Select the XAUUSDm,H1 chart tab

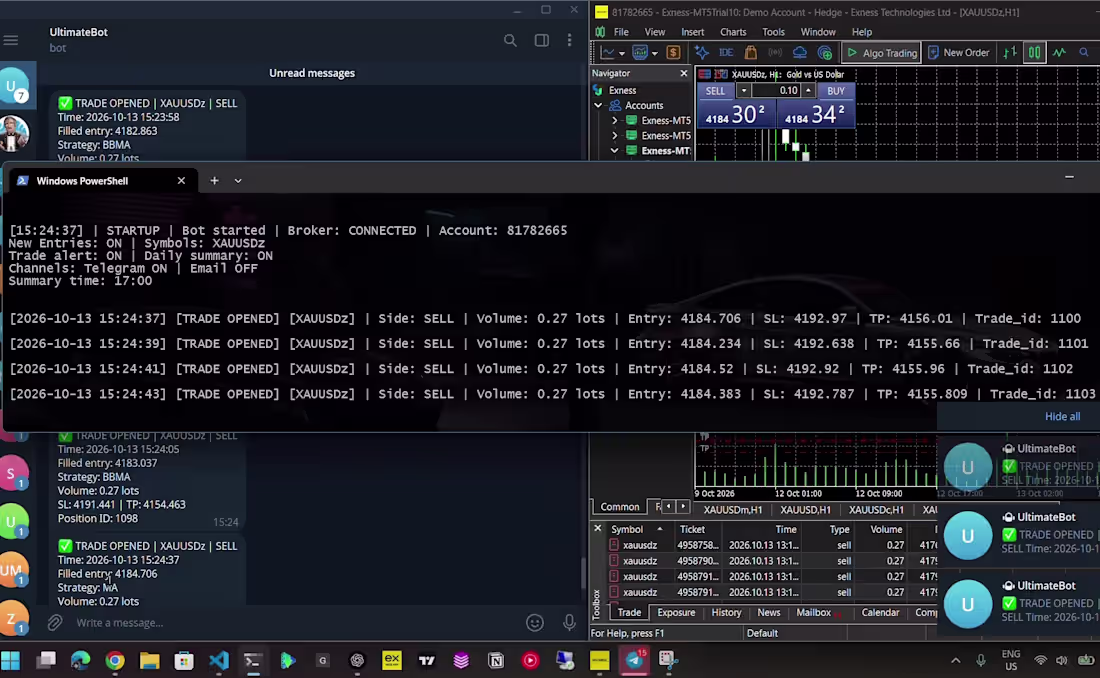pos(732,510)
